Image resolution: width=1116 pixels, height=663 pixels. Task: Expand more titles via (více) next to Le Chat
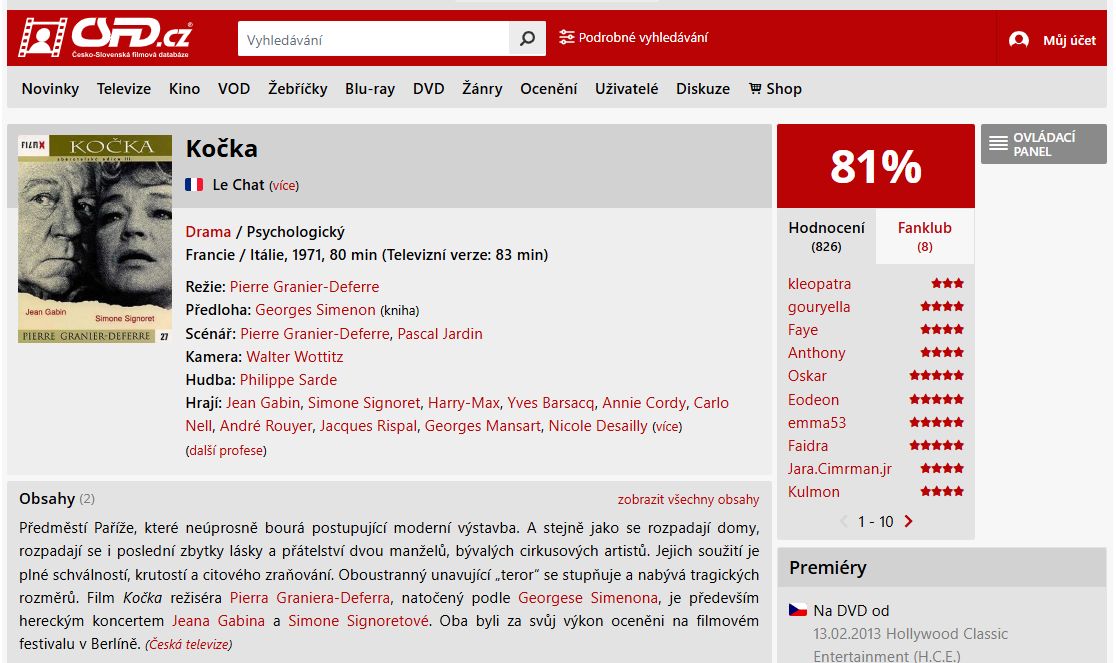pos(284,186)
